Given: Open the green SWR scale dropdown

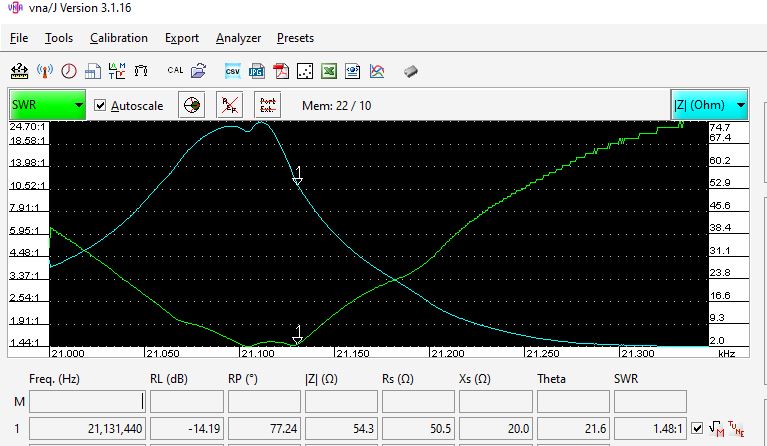Looking at the screenshot, I should (x=47, y=105).
